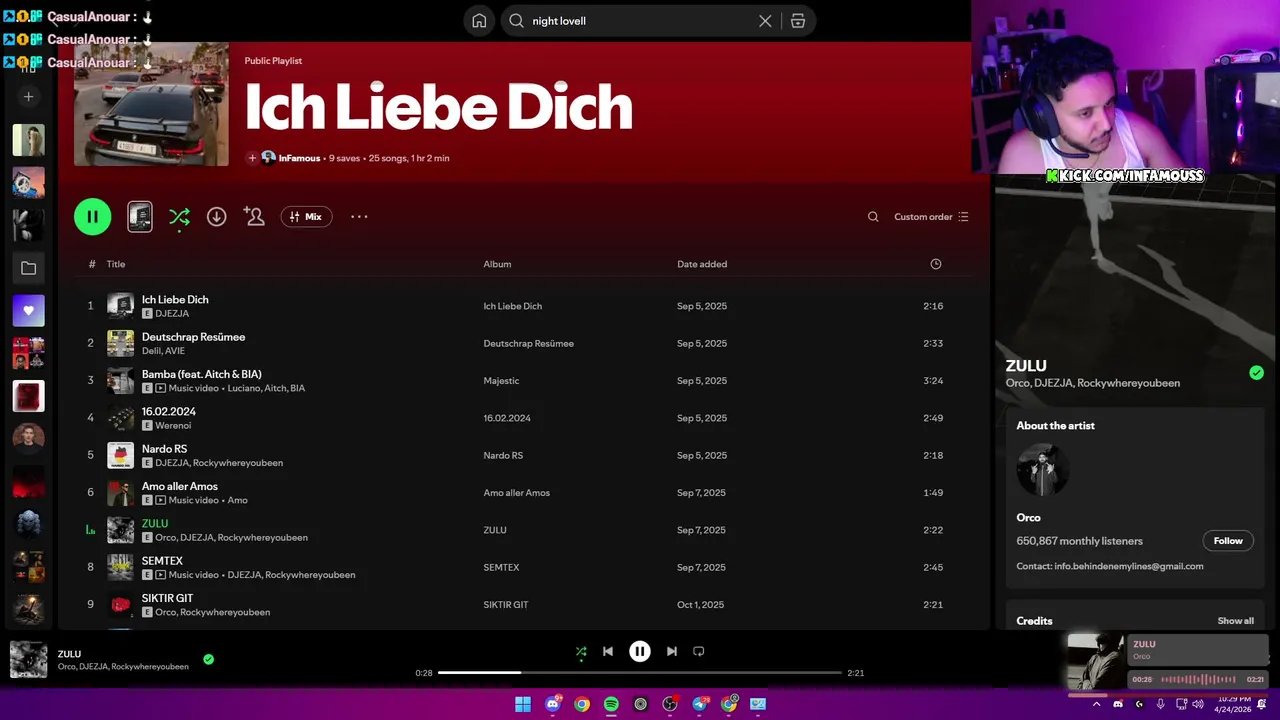The width and height of the screenshot is (1280, 720).
Task: Open the InFamous profile link
Action: (299, 158)
